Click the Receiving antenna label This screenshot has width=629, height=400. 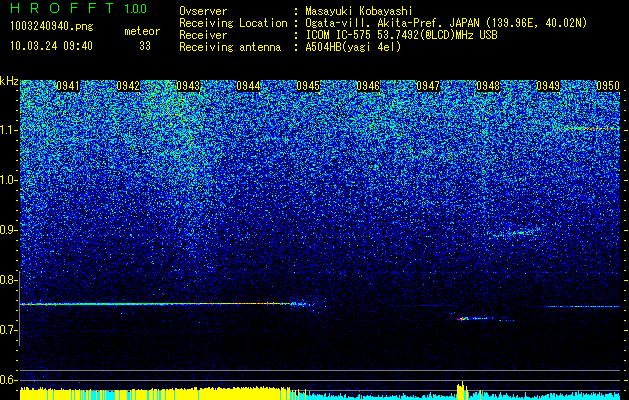(x=230, y=47)
